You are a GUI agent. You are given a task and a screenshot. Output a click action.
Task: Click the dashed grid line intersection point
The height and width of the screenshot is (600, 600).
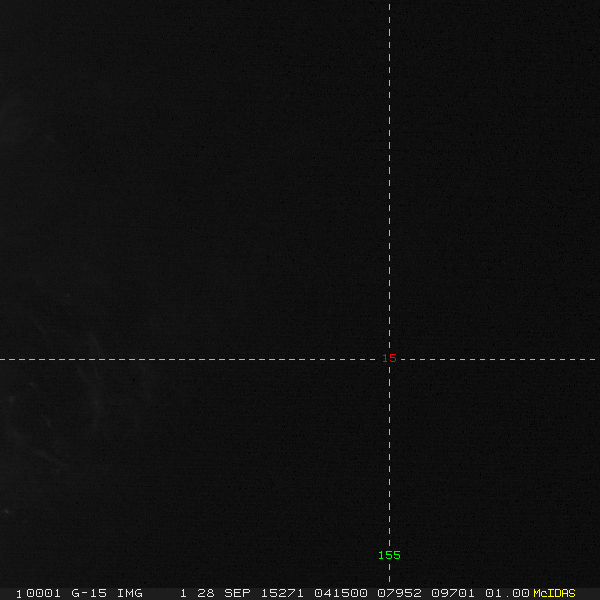(x=389, y=359)
